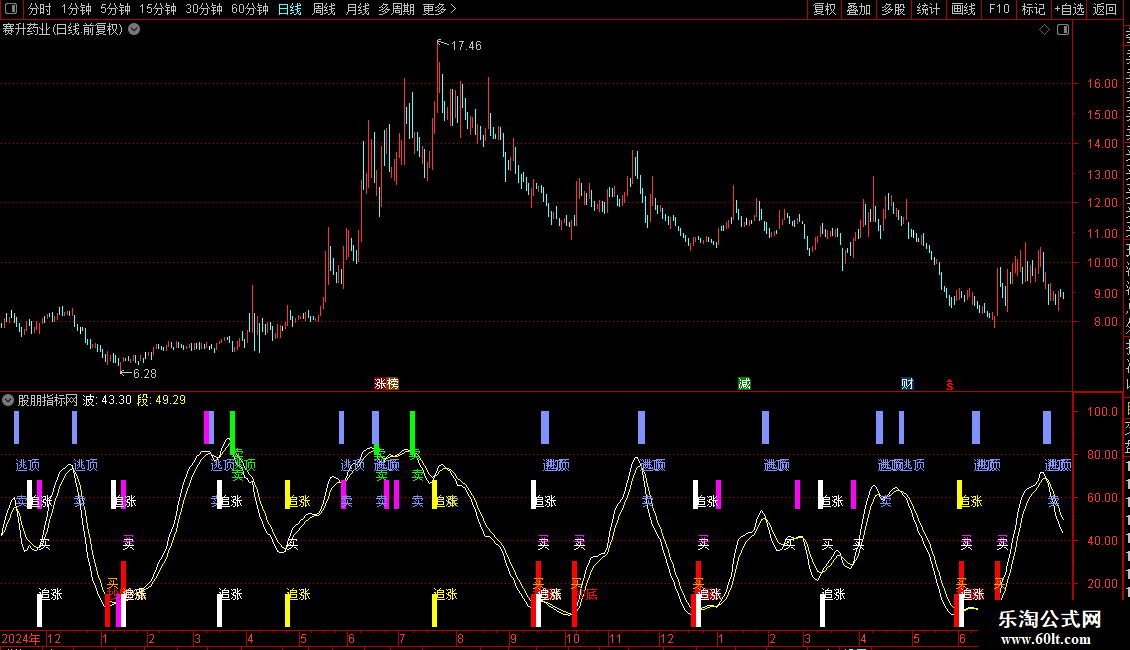Open F10 company information
Image resolution: width=1130 pixels, height=650 pixels.
[x=999, y=9]
